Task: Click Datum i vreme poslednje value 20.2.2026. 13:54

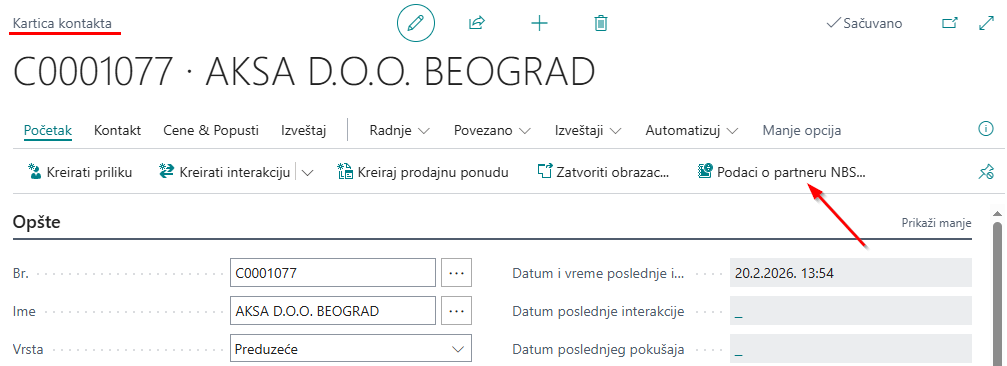Action: [851, 273]
